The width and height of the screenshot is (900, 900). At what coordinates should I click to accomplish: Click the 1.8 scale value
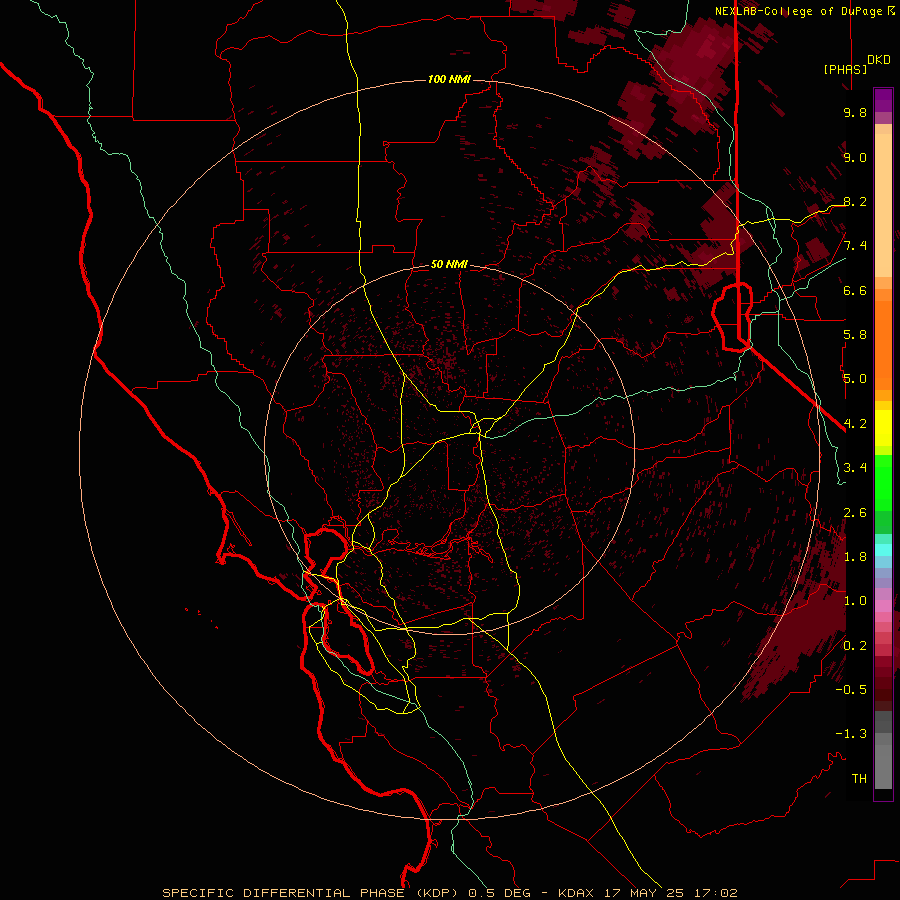pyautogui.click(x=855, y=557)
